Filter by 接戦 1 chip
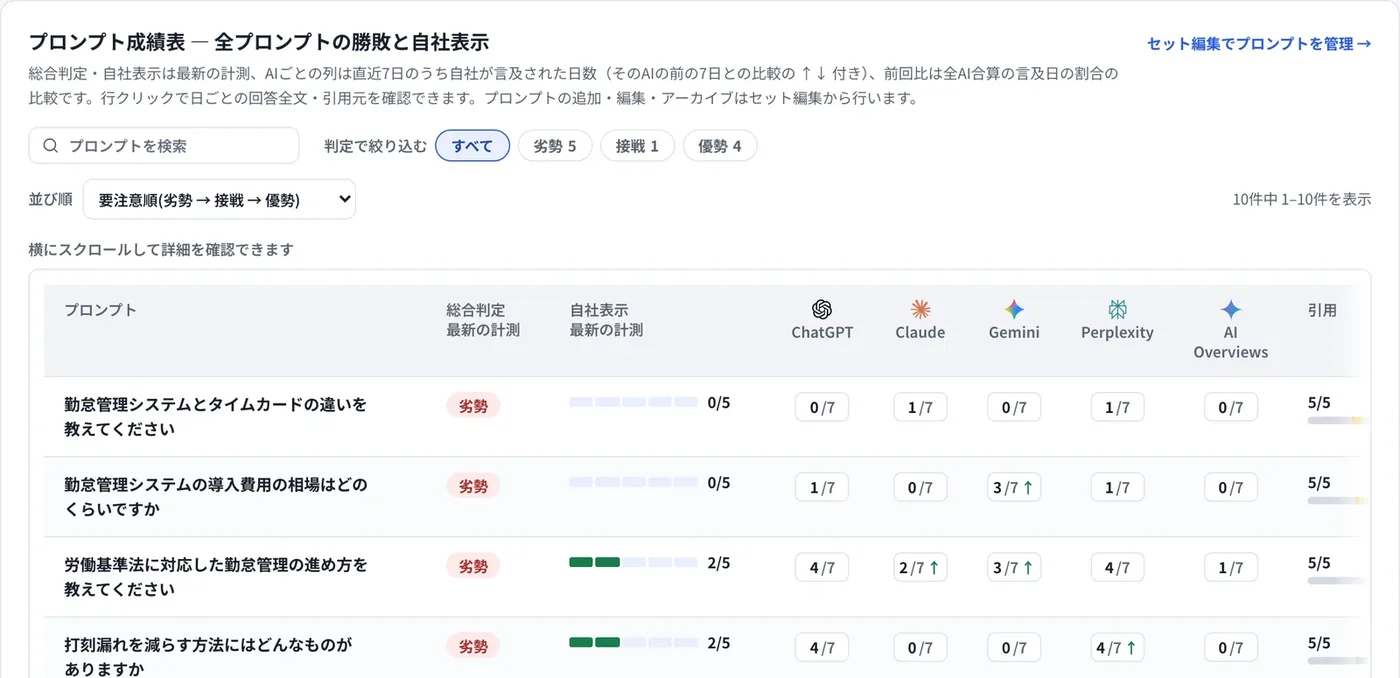 click(637, 146)
